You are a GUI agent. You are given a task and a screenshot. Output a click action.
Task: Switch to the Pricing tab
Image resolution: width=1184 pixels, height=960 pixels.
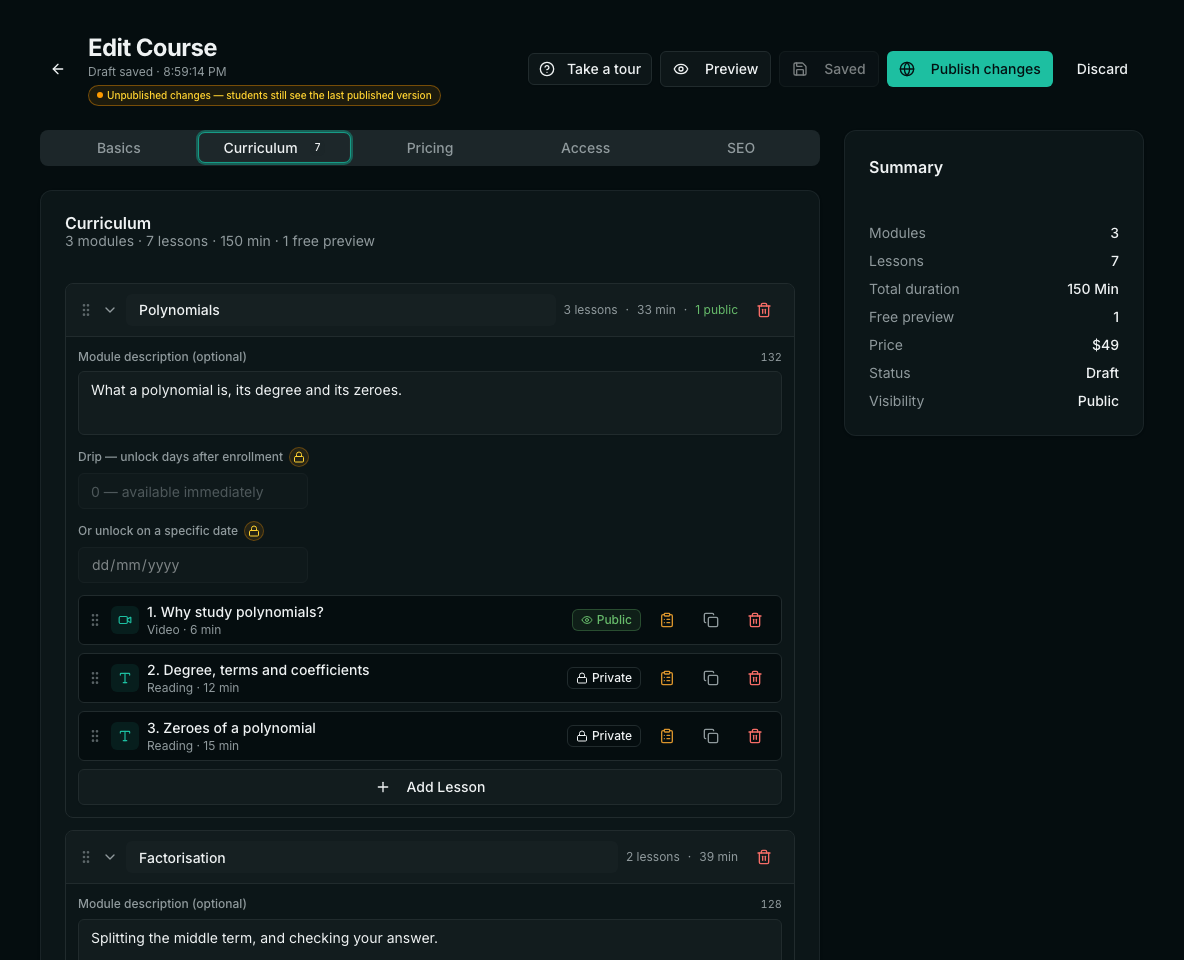[x=430, y=148]
